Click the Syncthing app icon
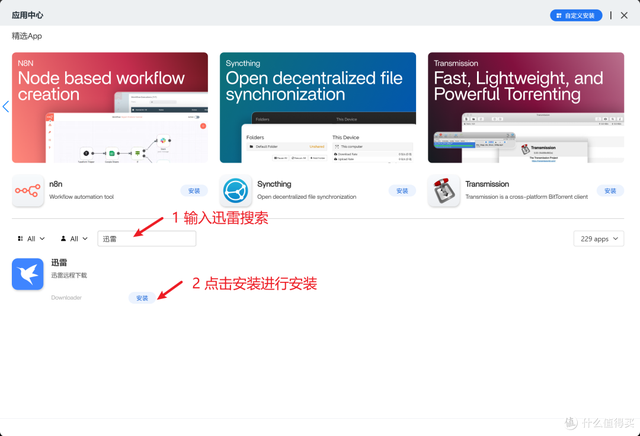Screen dimensions: 640x436 [x=236, y=191]
